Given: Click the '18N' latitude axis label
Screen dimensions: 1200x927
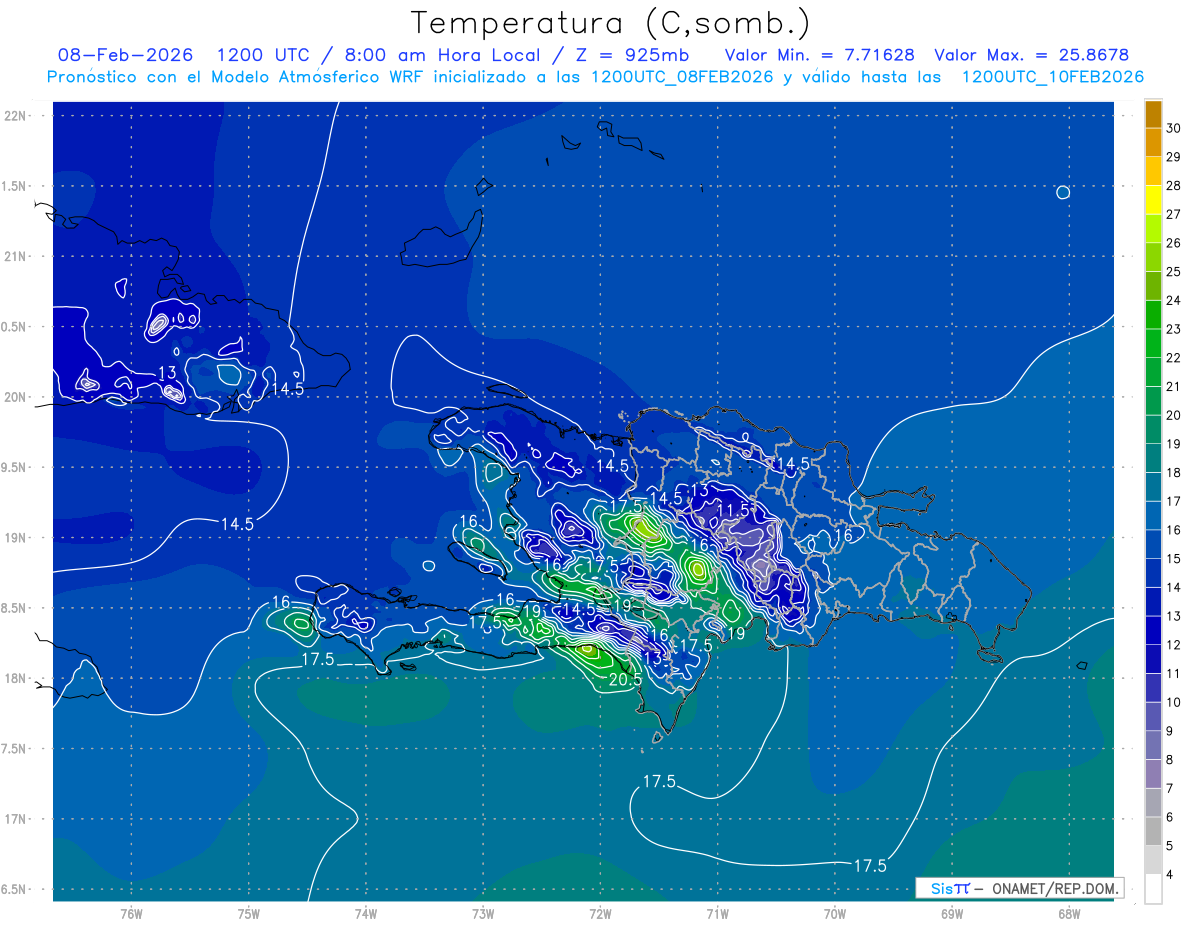Looking at the screenshot, I should coord(17,678).
